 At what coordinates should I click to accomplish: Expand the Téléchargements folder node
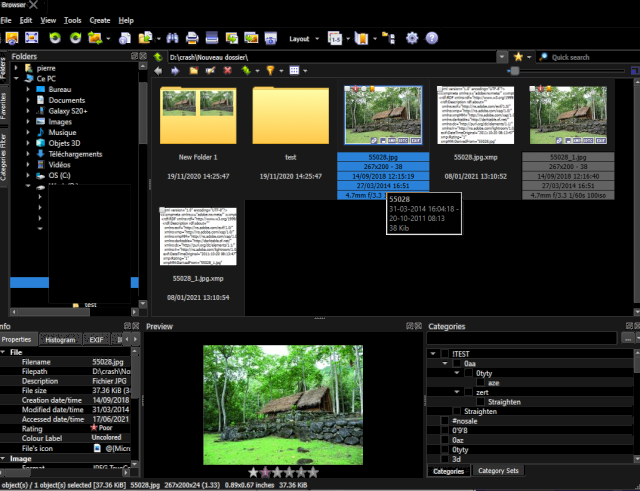click(28, 154)
